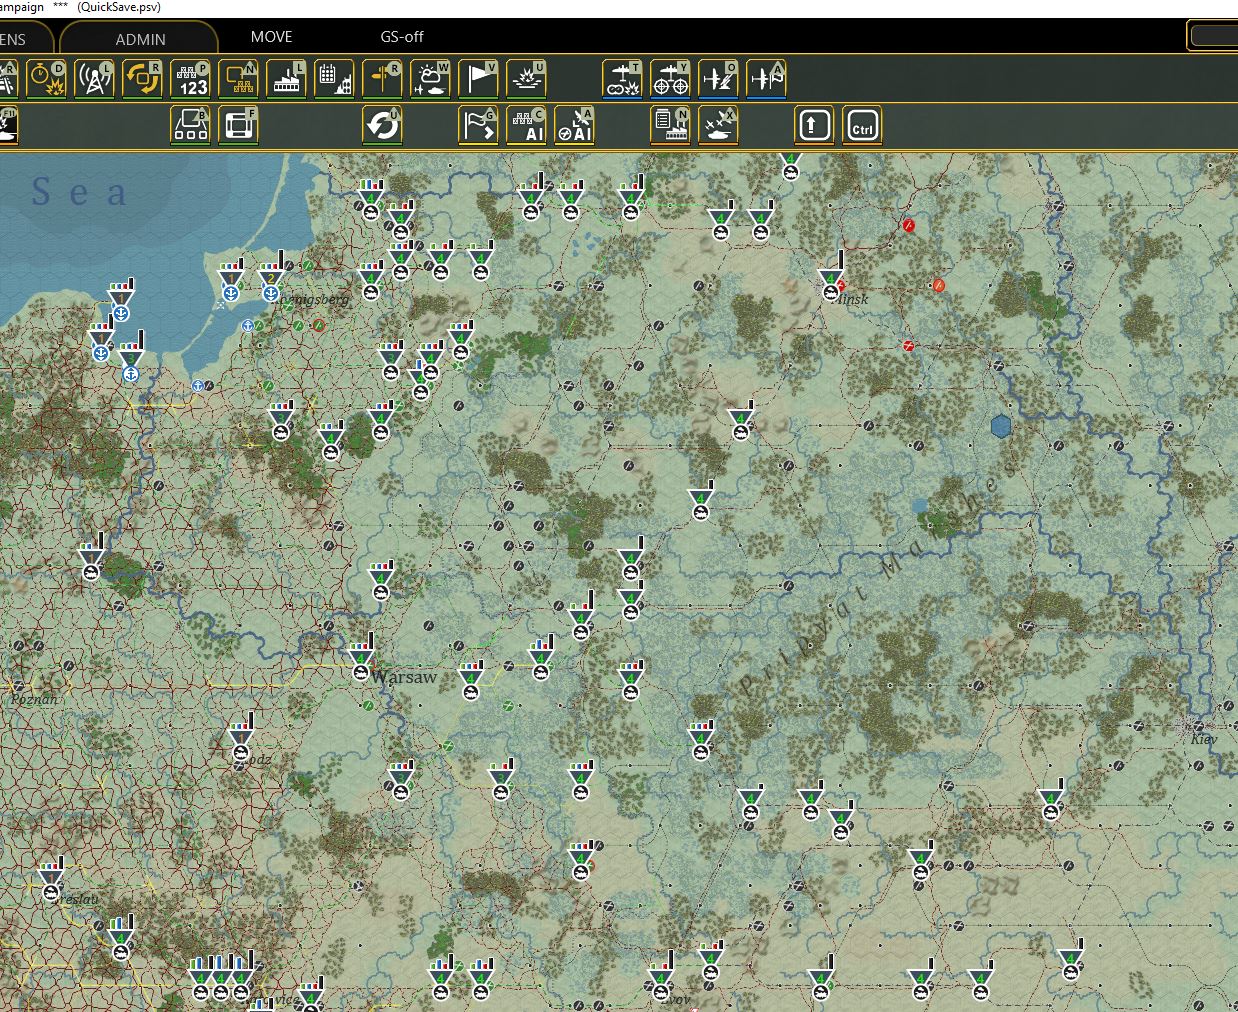Image resolution: width=1238 pixels, height=1012 pixels.
Task: Click the hierarchy boxes icon marked B
Action: tap(191, 126)
